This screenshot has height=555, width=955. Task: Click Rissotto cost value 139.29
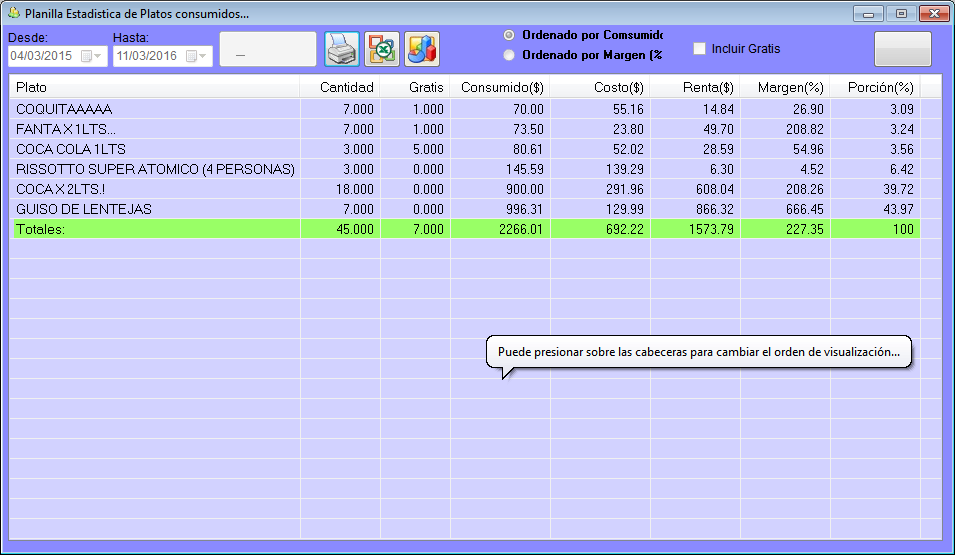pos(625,169)
